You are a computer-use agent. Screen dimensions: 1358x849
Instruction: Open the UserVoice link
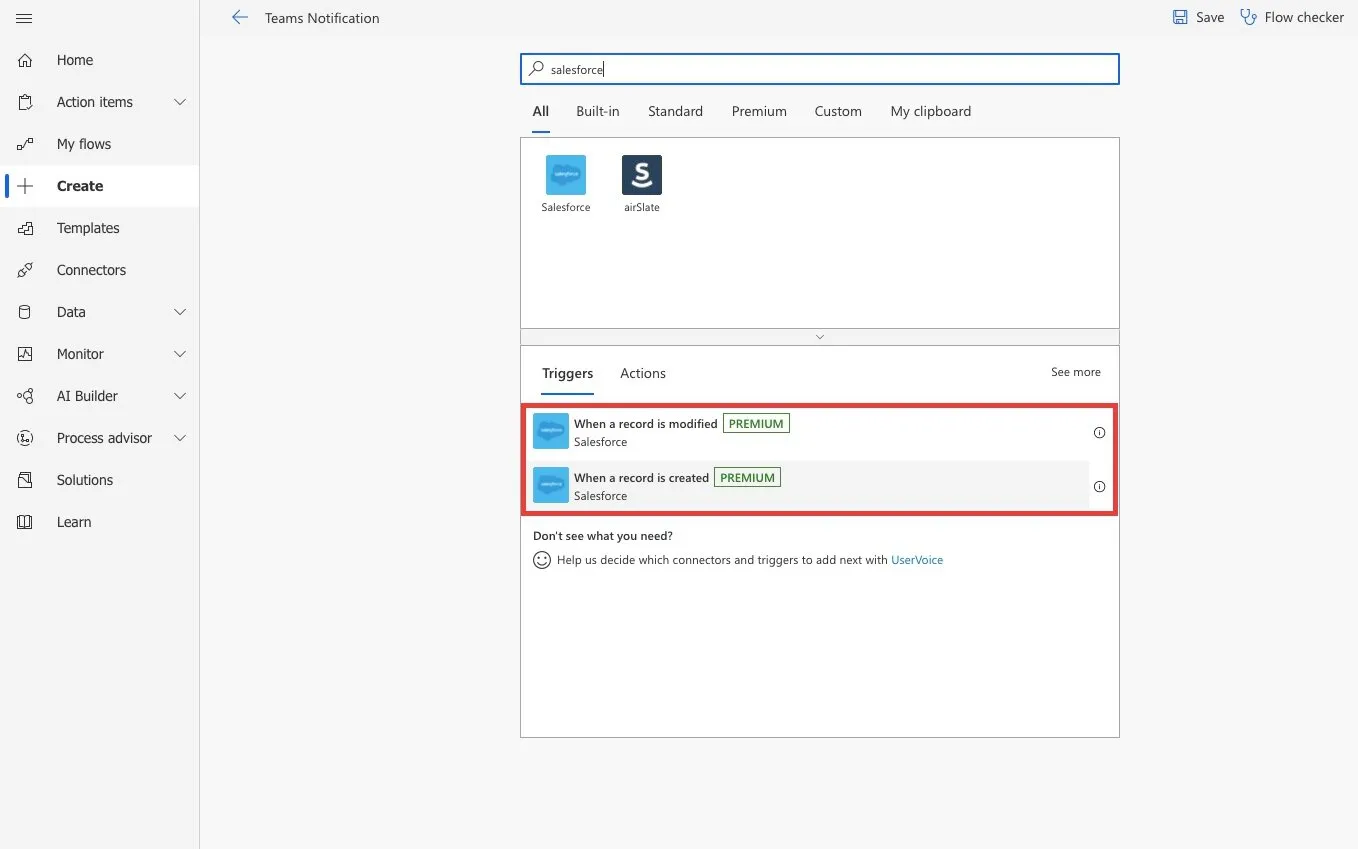point(917,560)
